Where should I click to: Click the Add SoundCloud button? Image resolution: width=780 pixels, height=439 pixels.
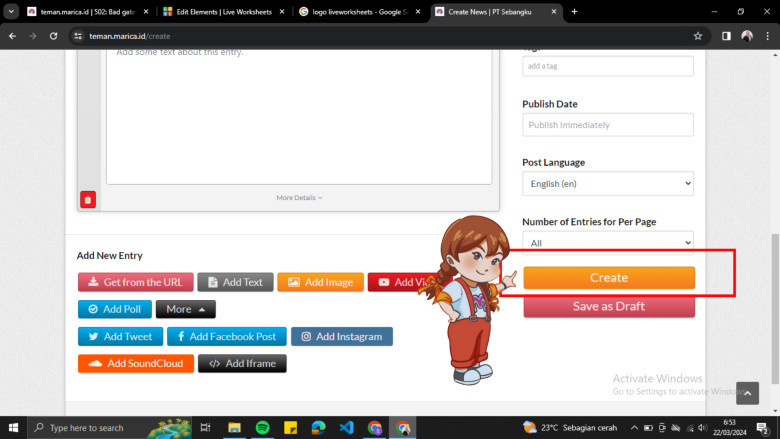coord(135,363)
